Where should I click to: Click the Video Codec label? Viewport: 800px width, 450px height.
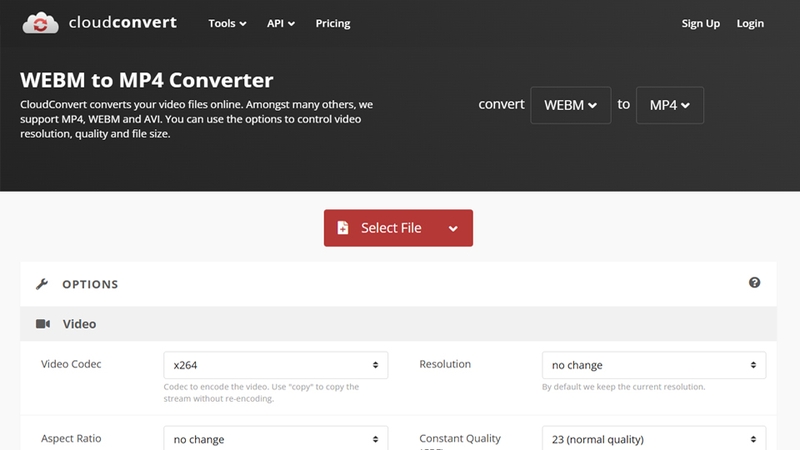tap(71, 364)
